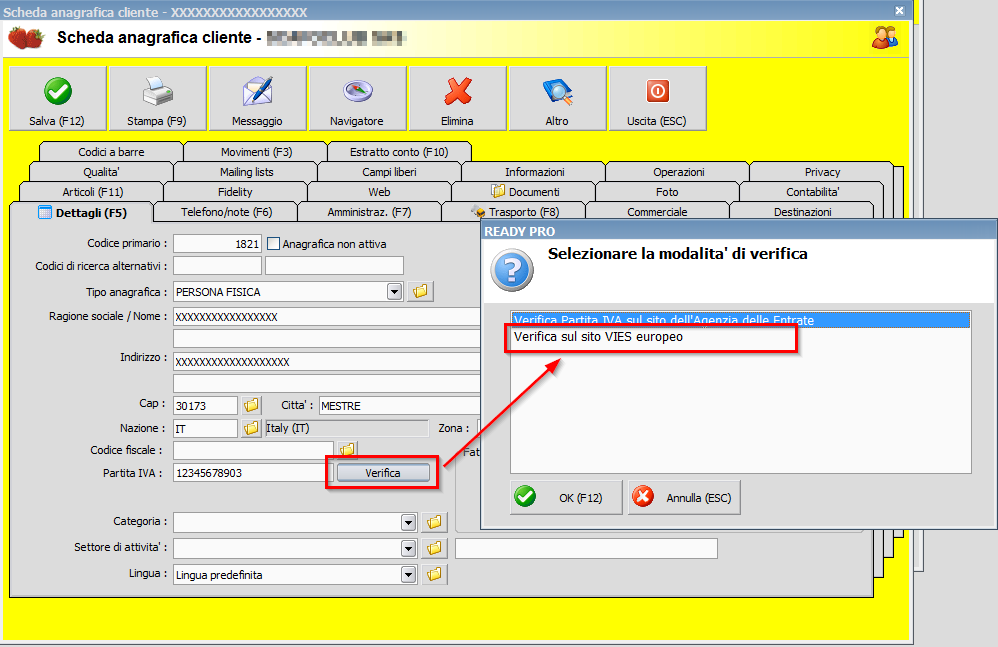Open the Mailing lists tab
The width and height of the screenshot is (998, 647).
coord(246,172)
